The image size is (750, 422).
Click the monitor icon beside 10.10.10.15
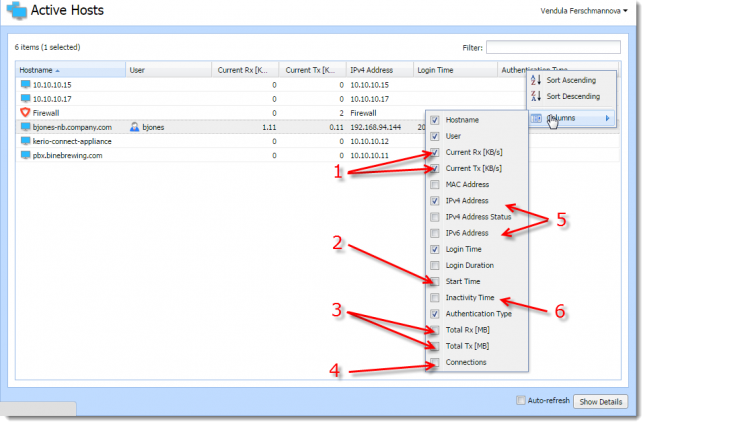pyautogui.click(x=25, y=85)
